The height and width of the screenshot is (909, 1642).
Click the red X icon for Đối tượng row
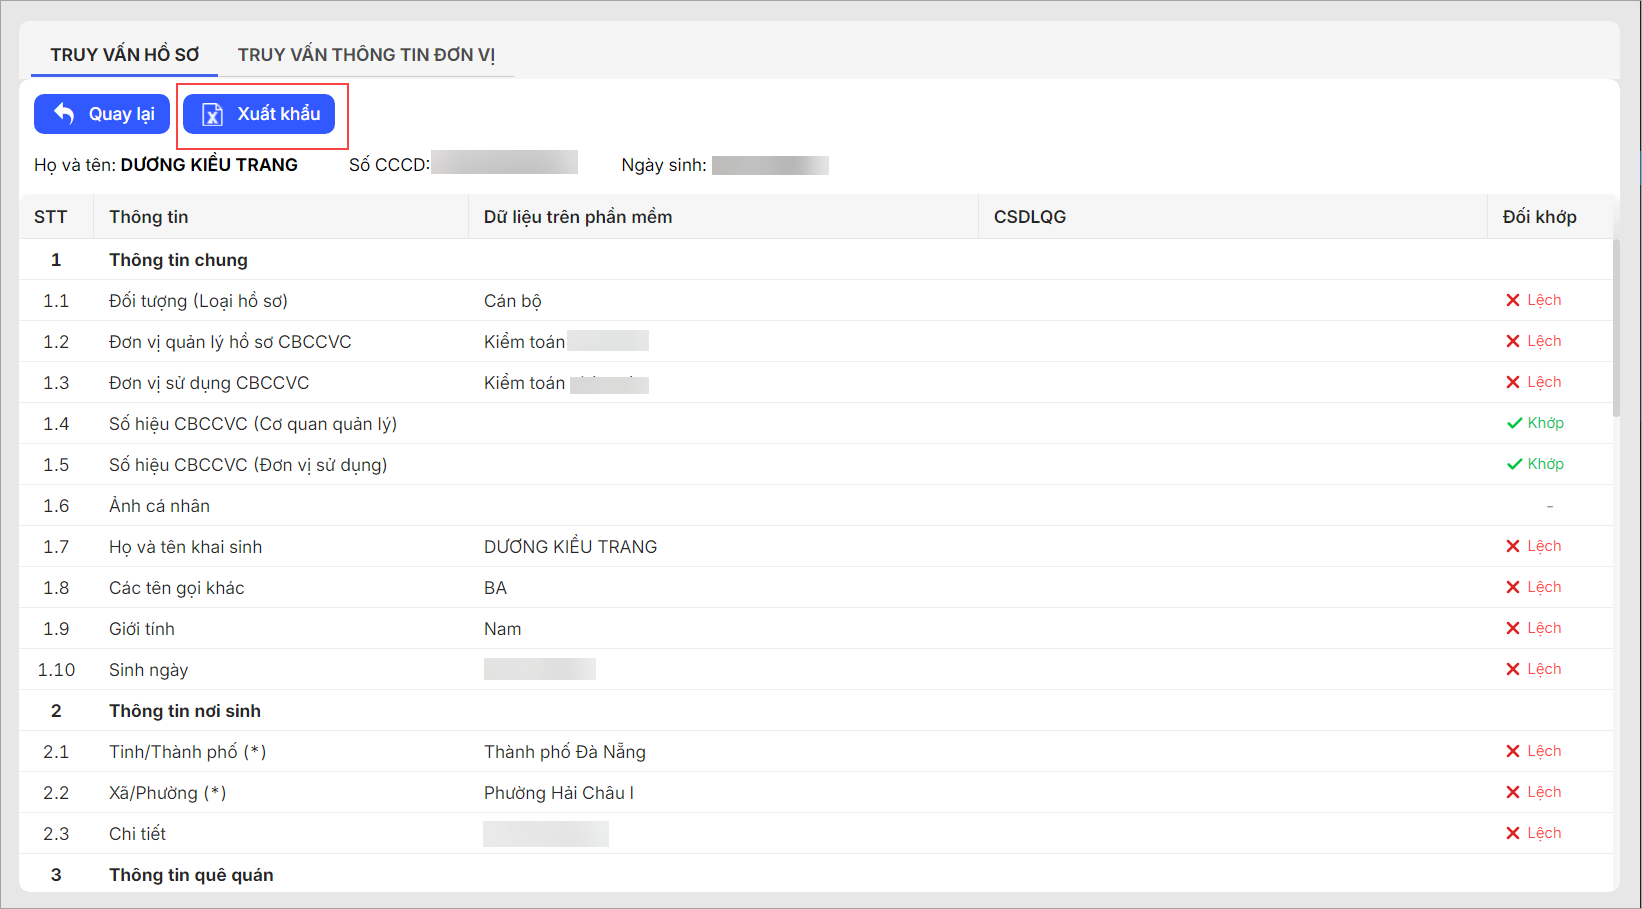1513,300
